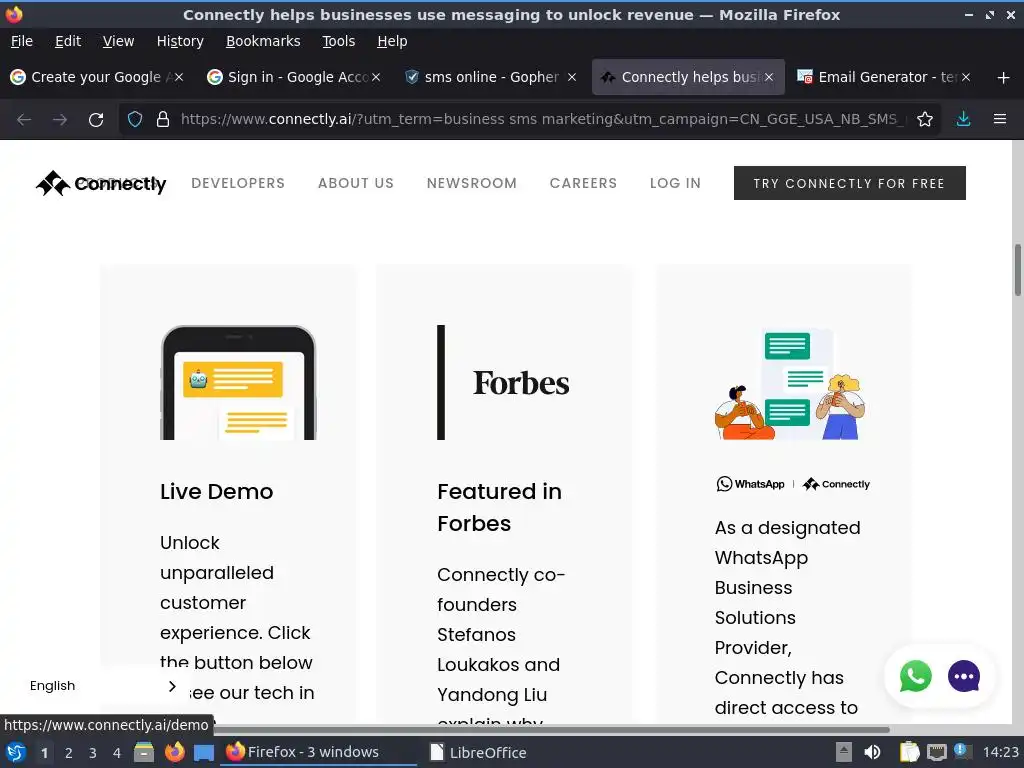Open 'Firefox - 3 windows' taskbar entry
The height and width of the screenshot is (768, 1024).
[x=318, y=752]
